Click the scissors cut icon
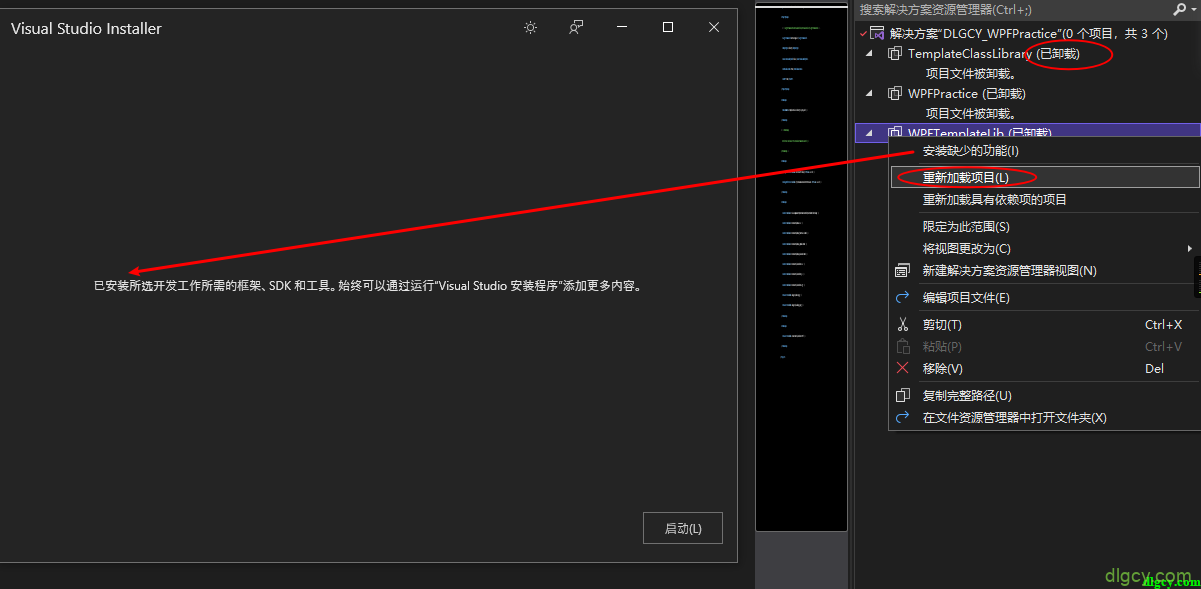This screenshot has height=589, width=1201. pos(902,324)
